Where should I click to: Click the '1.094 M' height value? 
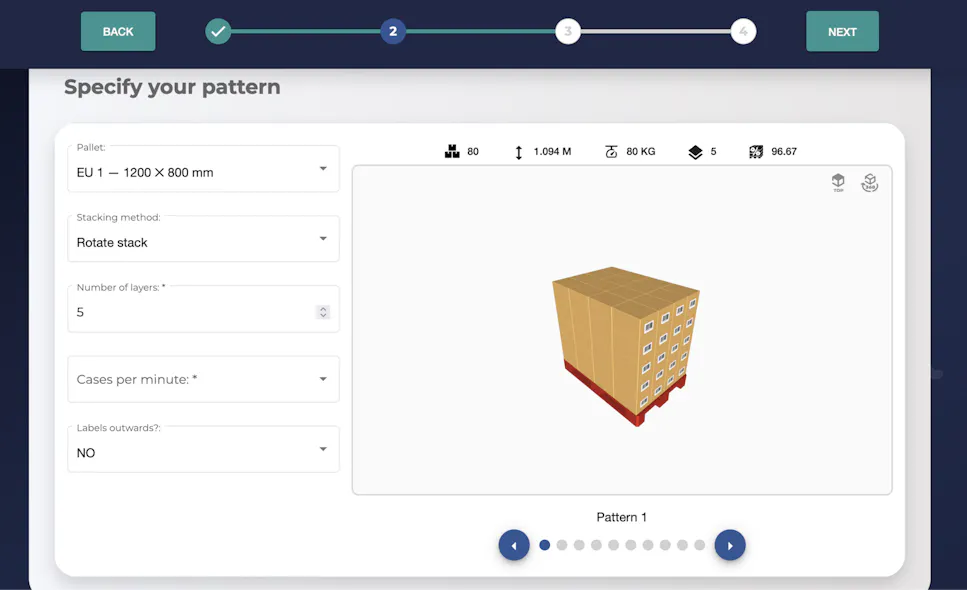[553, 152]
